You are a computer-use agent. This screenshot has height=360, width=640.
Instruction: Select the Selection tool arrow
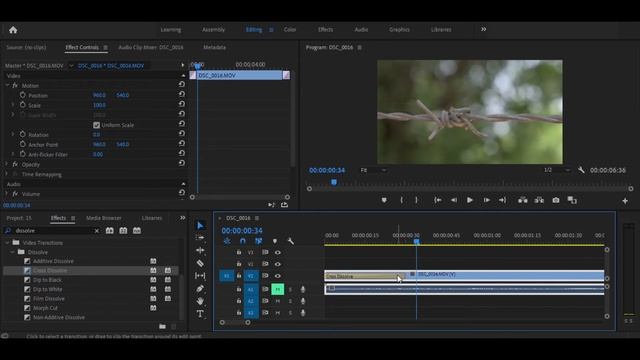click(x=200, y=225)
